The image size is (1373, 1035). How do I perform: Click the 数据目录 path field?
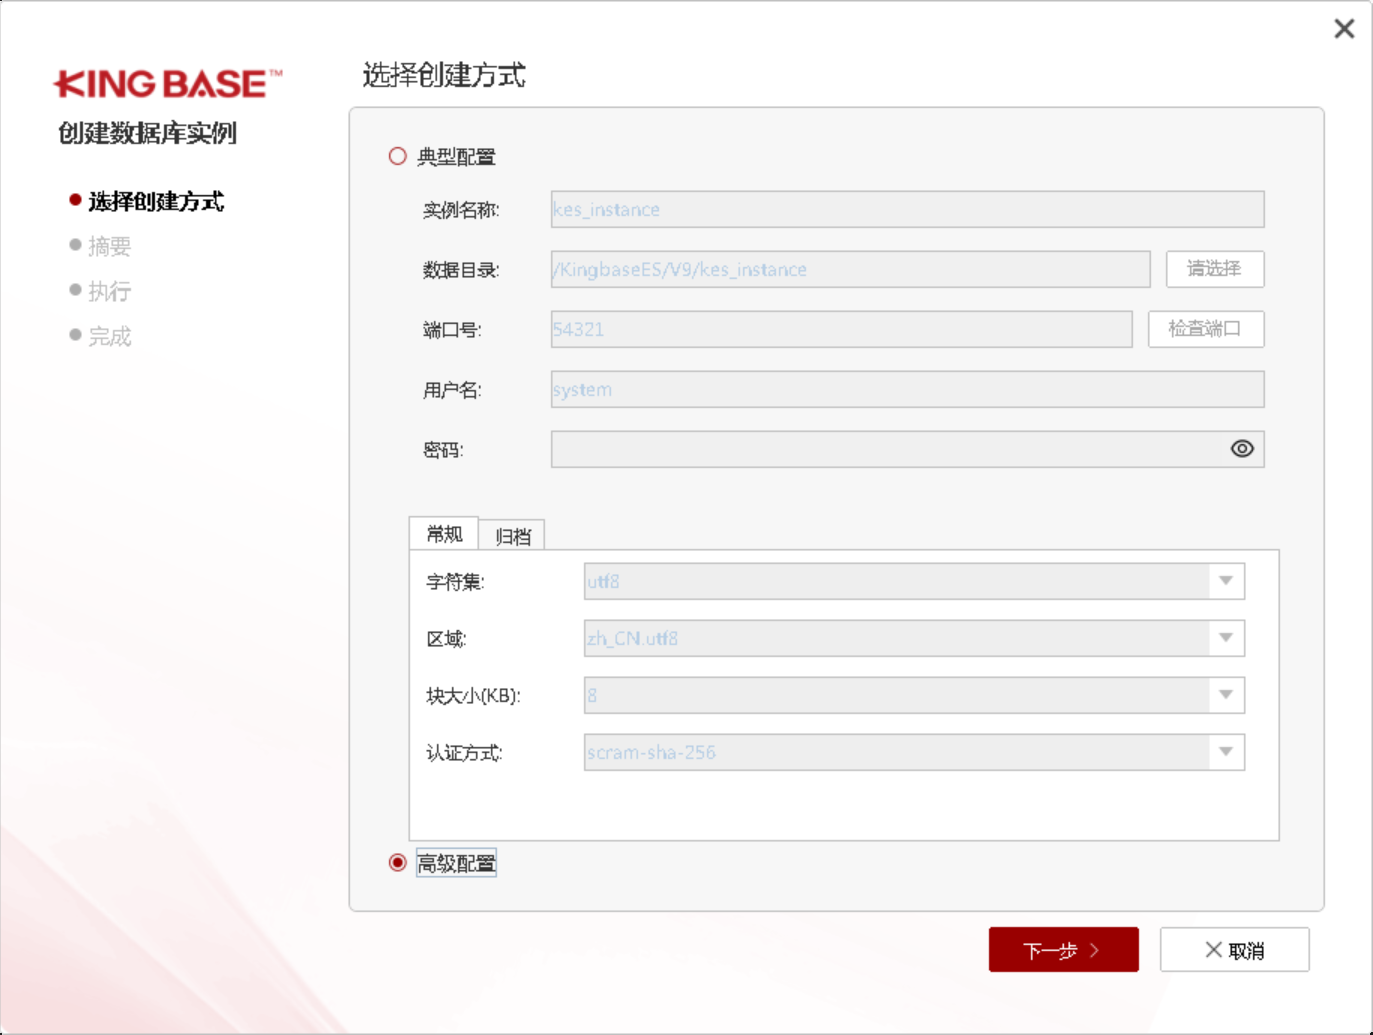pos(850,269)
